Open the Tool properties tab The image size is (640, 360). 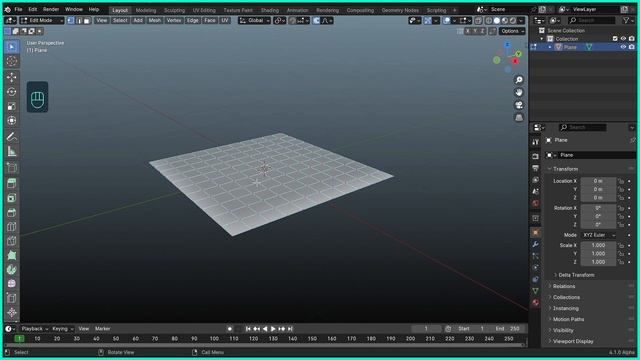(536, 142)
